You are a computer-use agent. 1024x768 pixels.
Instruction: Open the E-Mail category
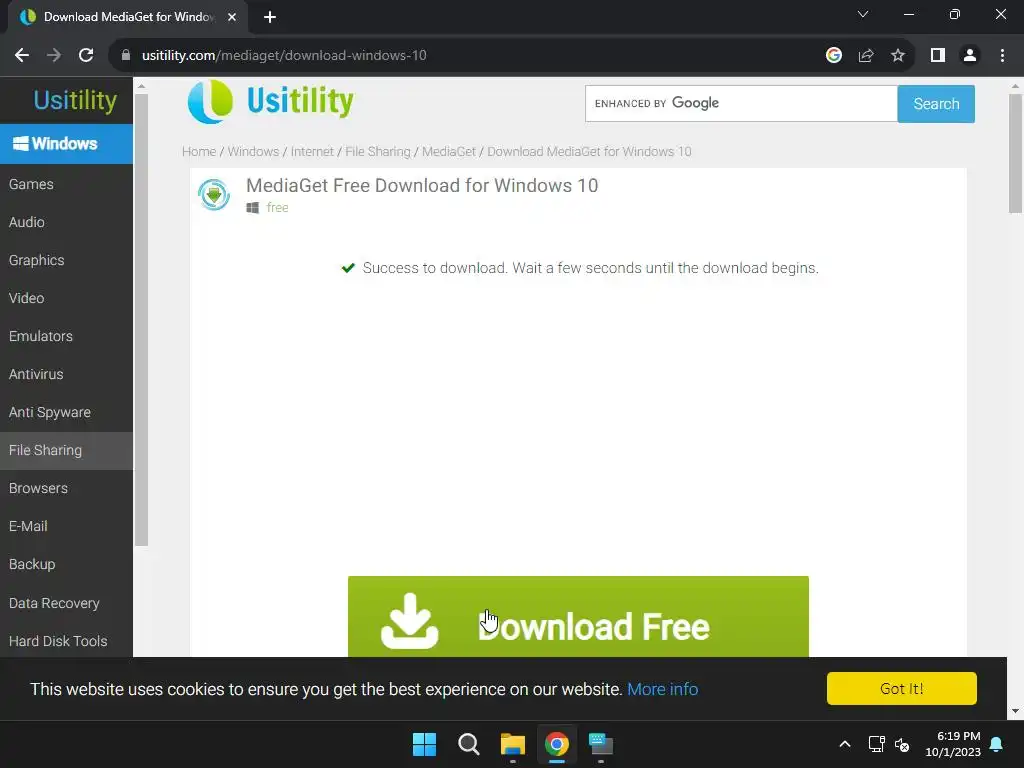(x=66, y=526)
